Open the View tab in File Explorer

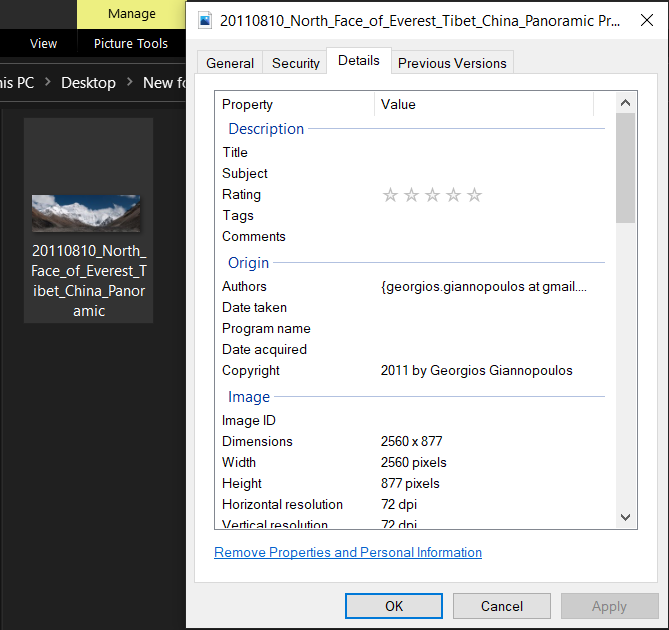coord(43,43)
